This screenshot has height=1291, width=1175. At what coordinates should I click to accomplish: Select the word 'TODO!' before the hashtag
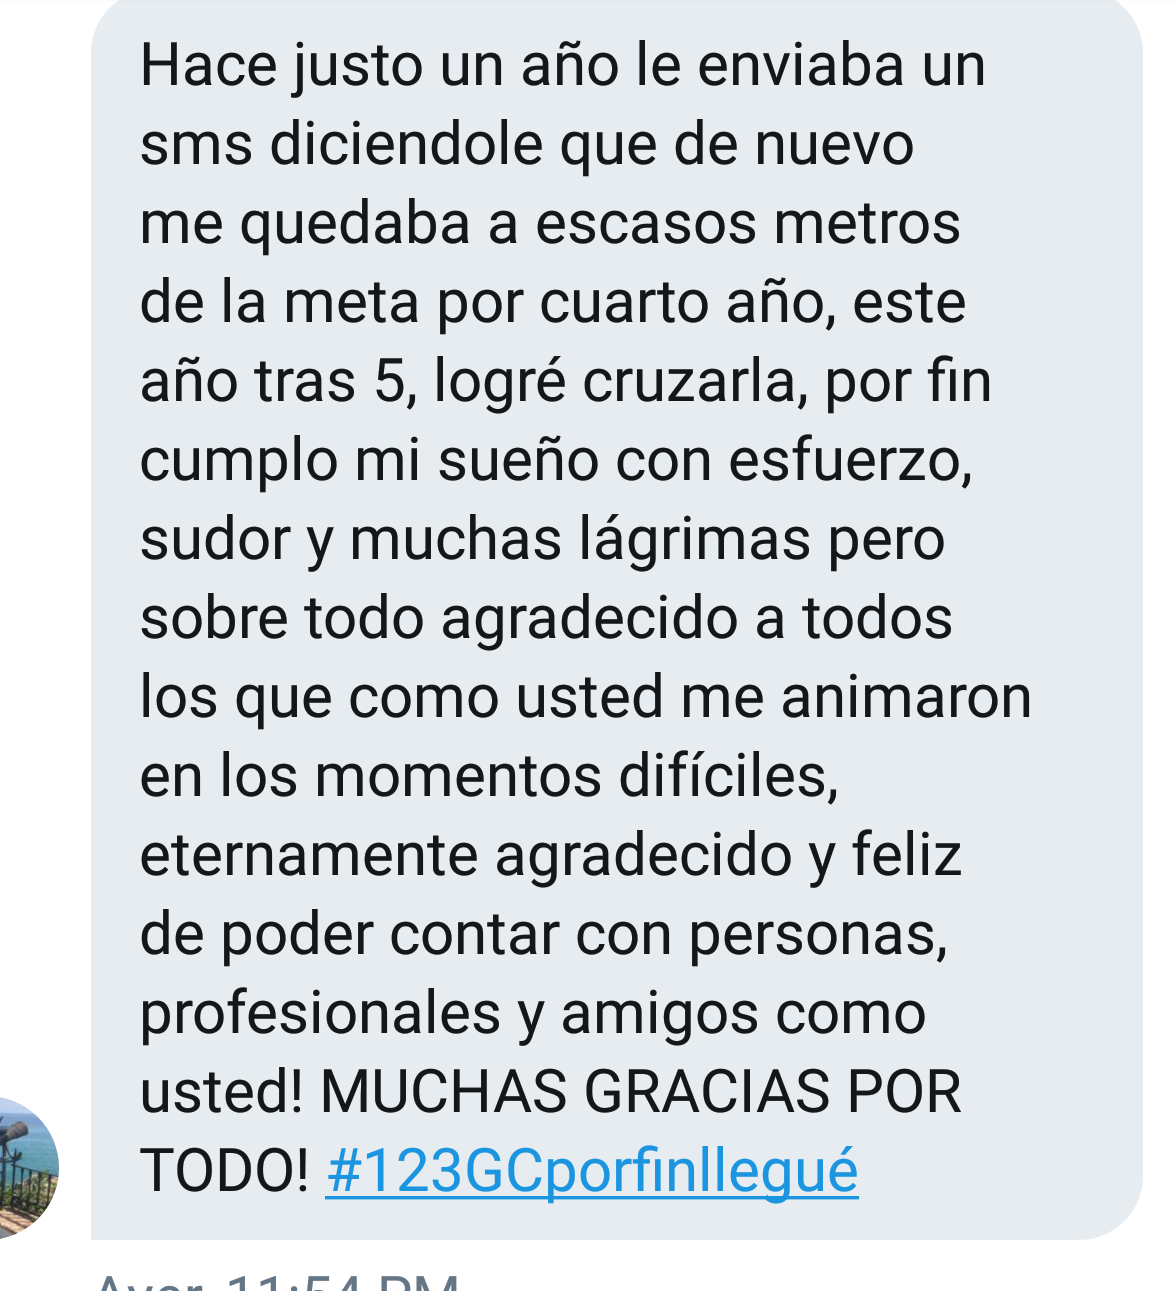(225, 1170)
